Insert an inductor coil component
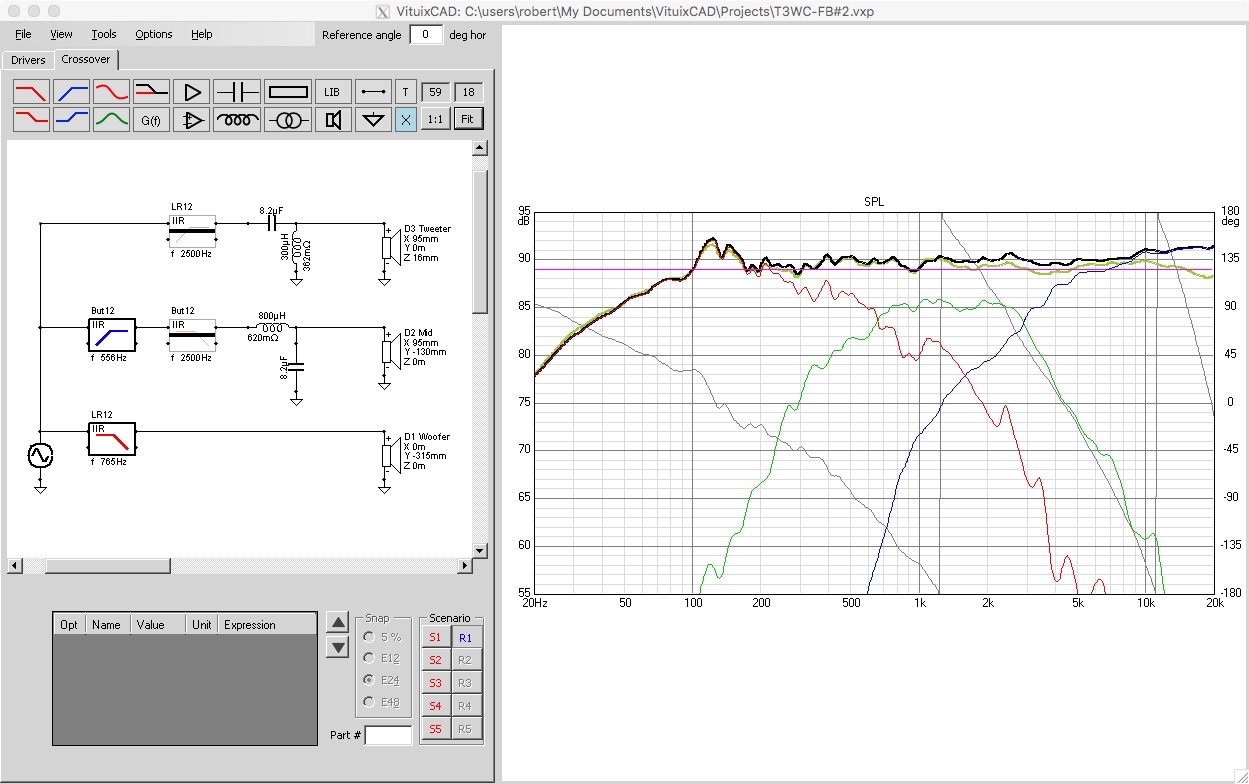The height and width of the screenshot is (784, 1249). [x=237, y=120]
